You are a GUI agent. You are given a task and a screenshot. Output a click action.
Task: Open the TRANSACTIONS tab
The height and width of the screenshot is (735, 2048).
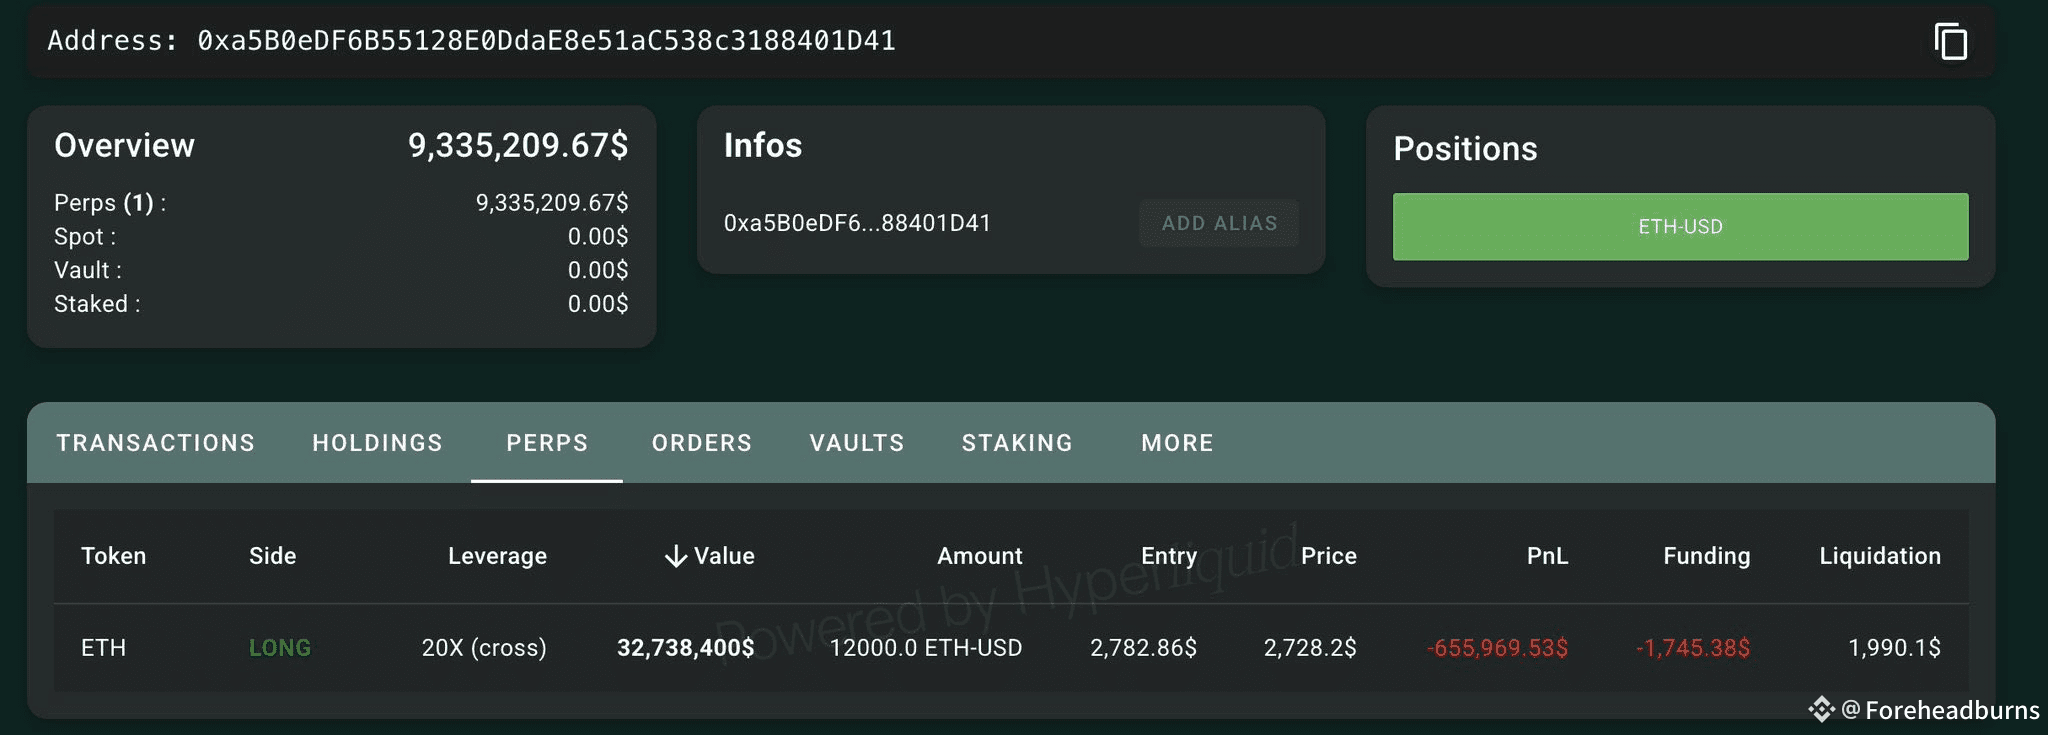156,443
